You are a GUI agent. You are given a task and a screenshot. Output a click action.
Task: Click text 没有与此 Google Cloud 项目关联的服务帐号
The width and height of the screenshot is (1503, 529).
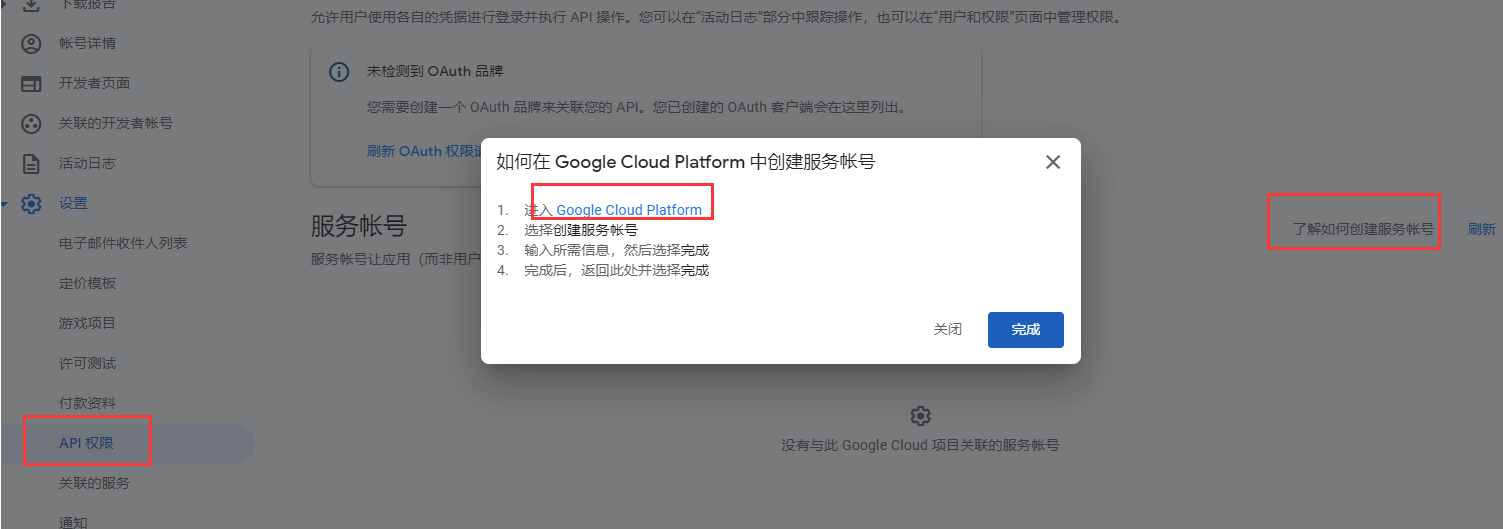(x=920, y=445)
